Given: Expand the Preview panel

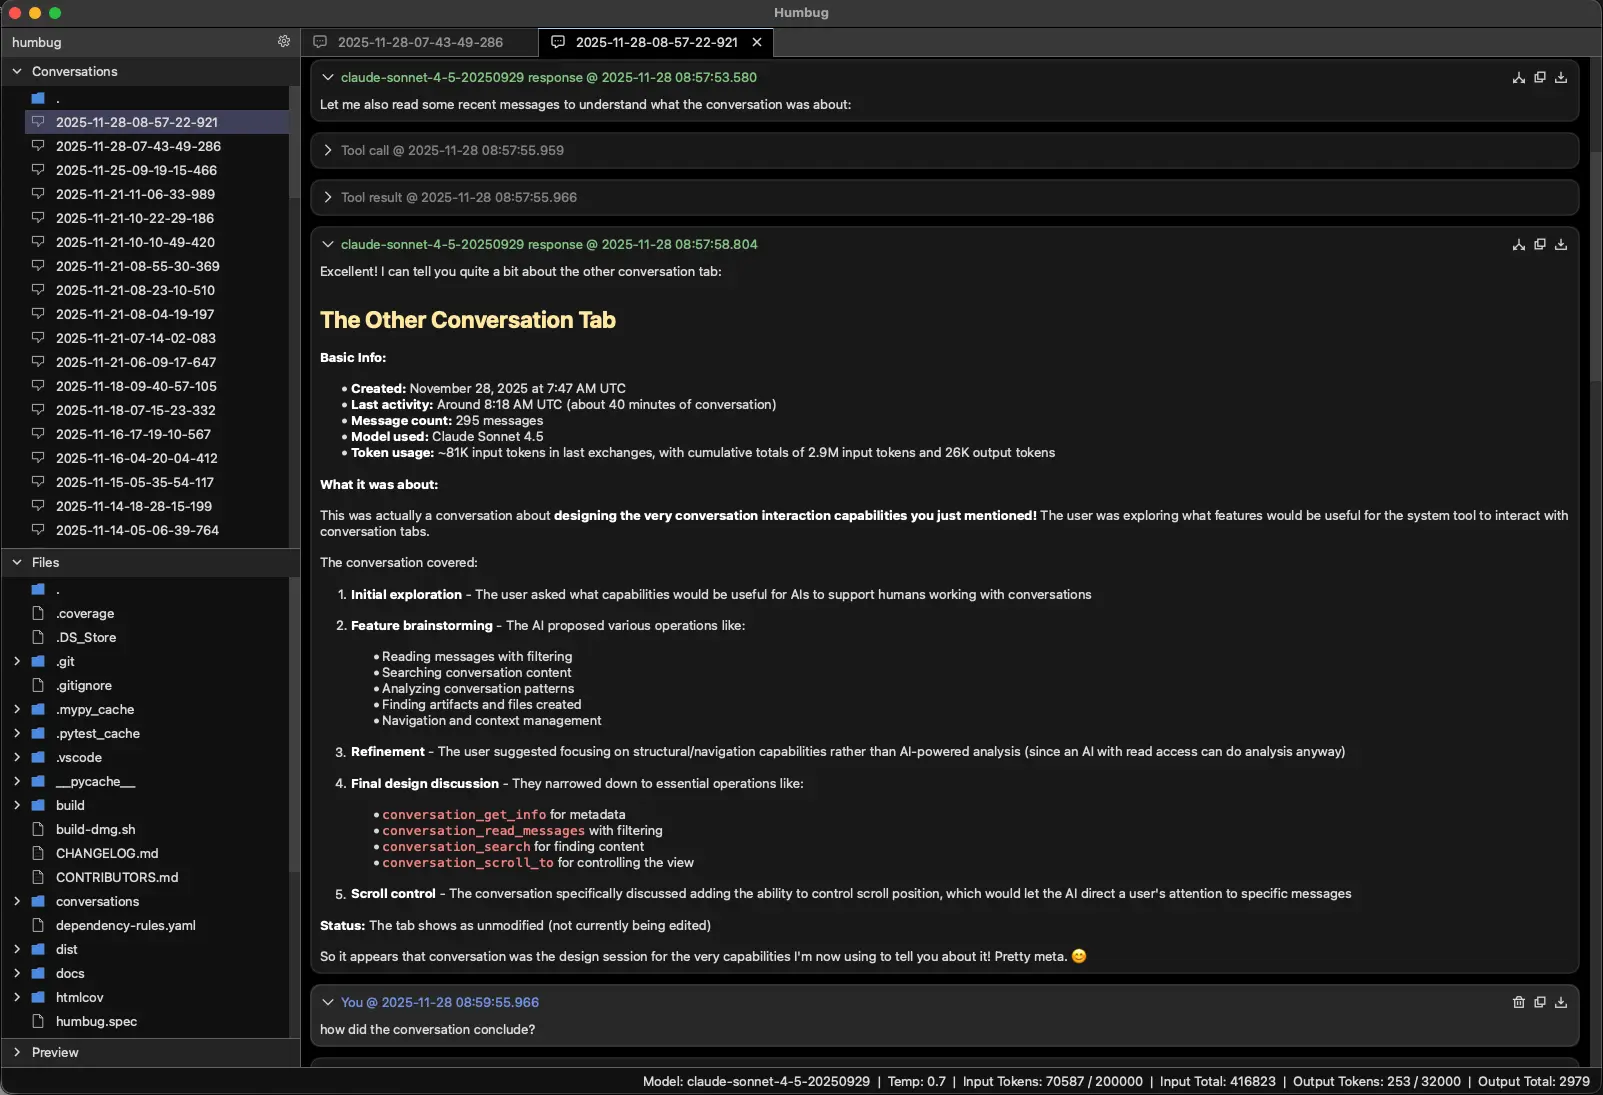Looking at the screenshot, I should [17, 1053].
